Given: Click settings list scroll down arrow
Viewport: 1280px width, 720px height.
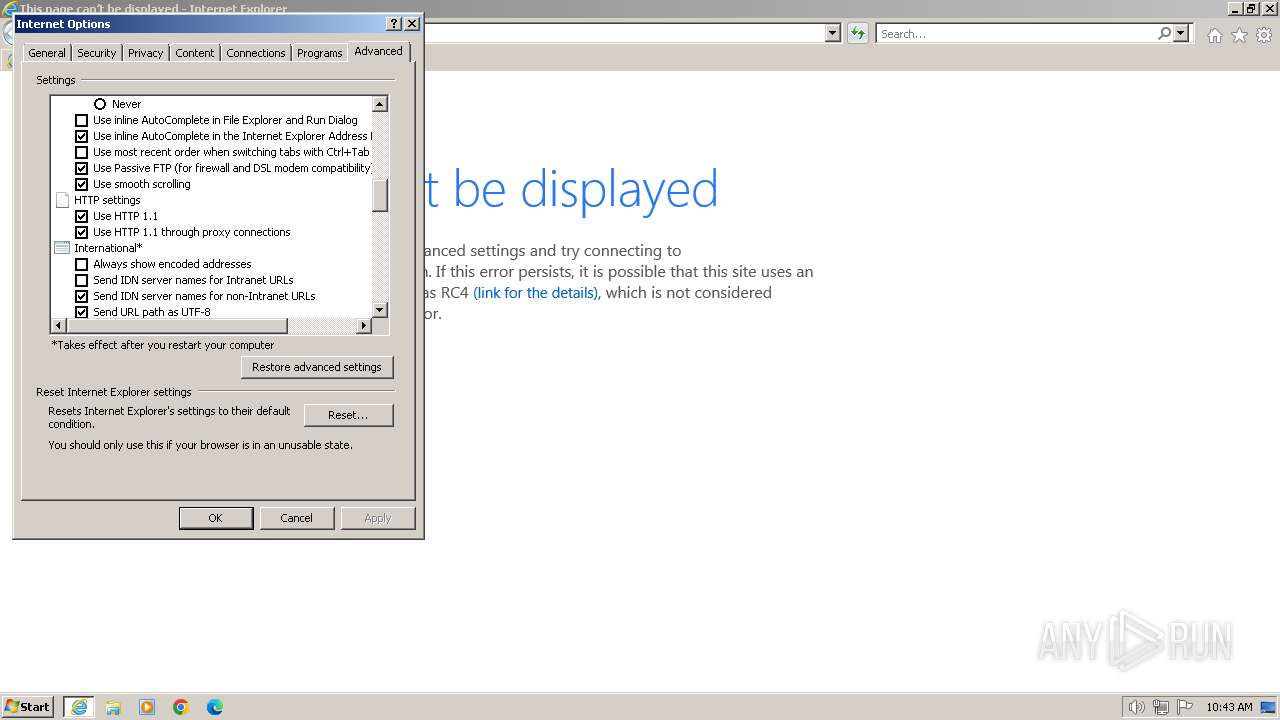Looking at the screenshot, I should click(x=380, y=310).
